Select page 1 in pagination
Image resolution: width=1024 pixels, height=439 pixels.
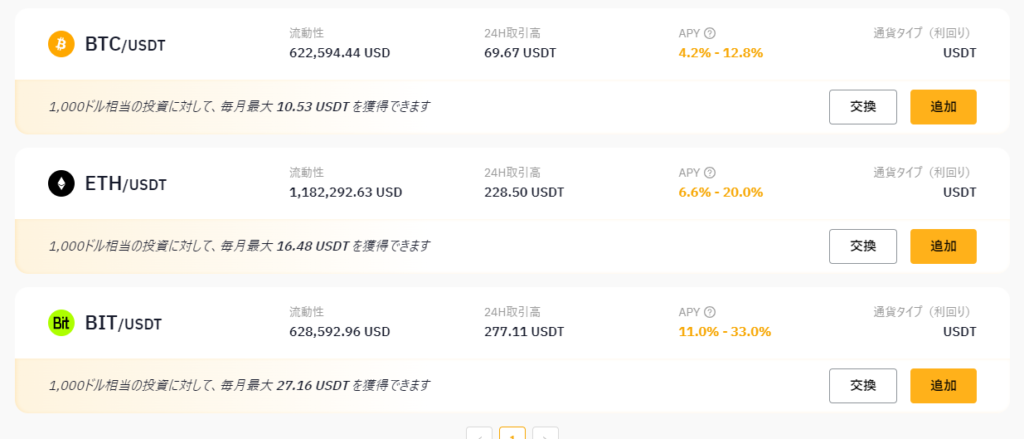coord(512,434)
